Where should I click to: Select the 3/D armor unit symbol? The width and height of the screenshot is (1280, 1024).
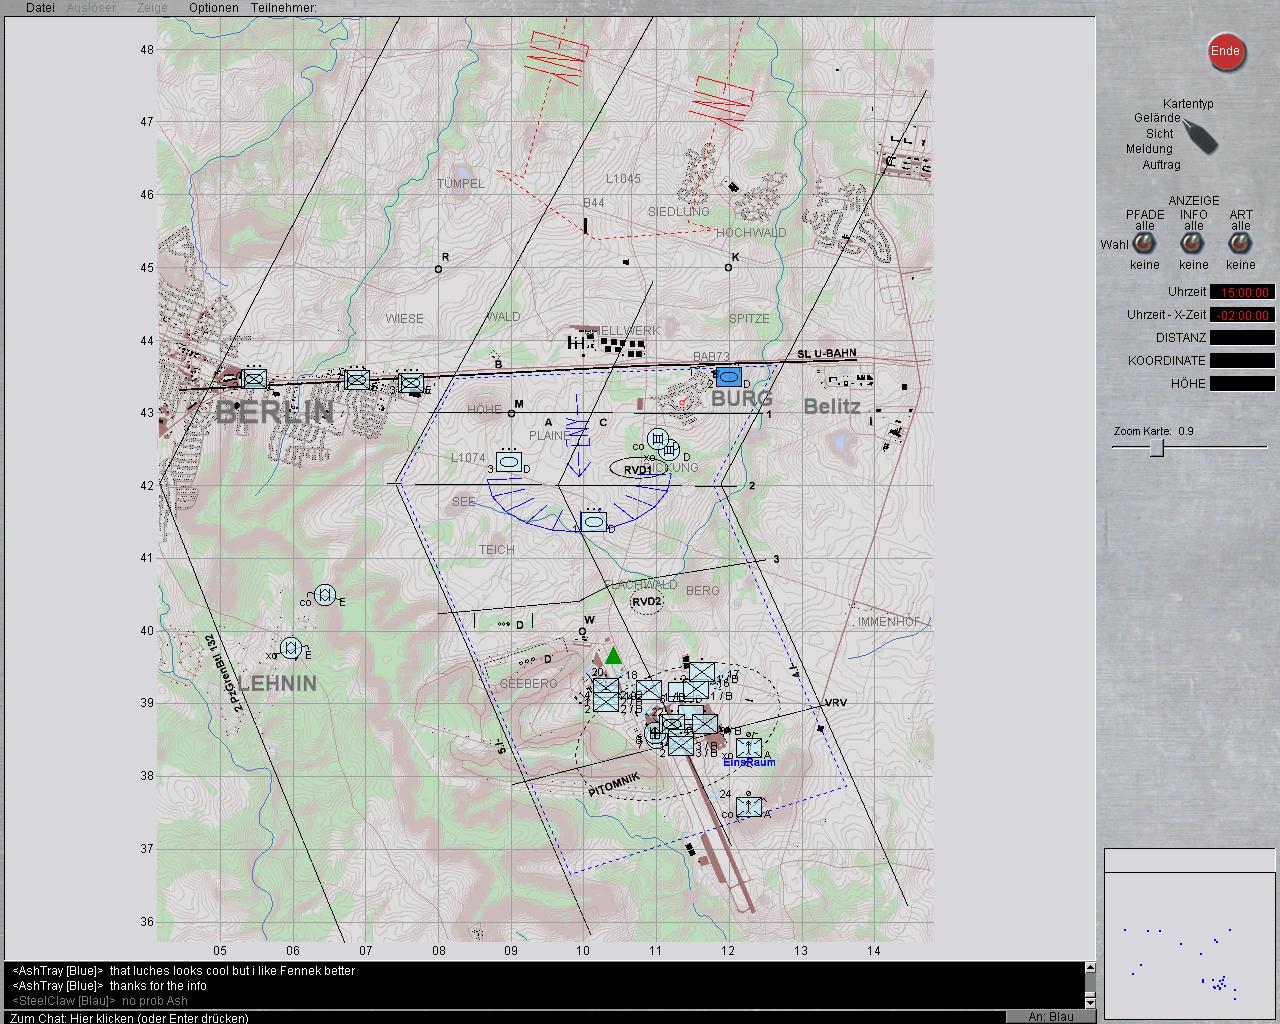508,463
